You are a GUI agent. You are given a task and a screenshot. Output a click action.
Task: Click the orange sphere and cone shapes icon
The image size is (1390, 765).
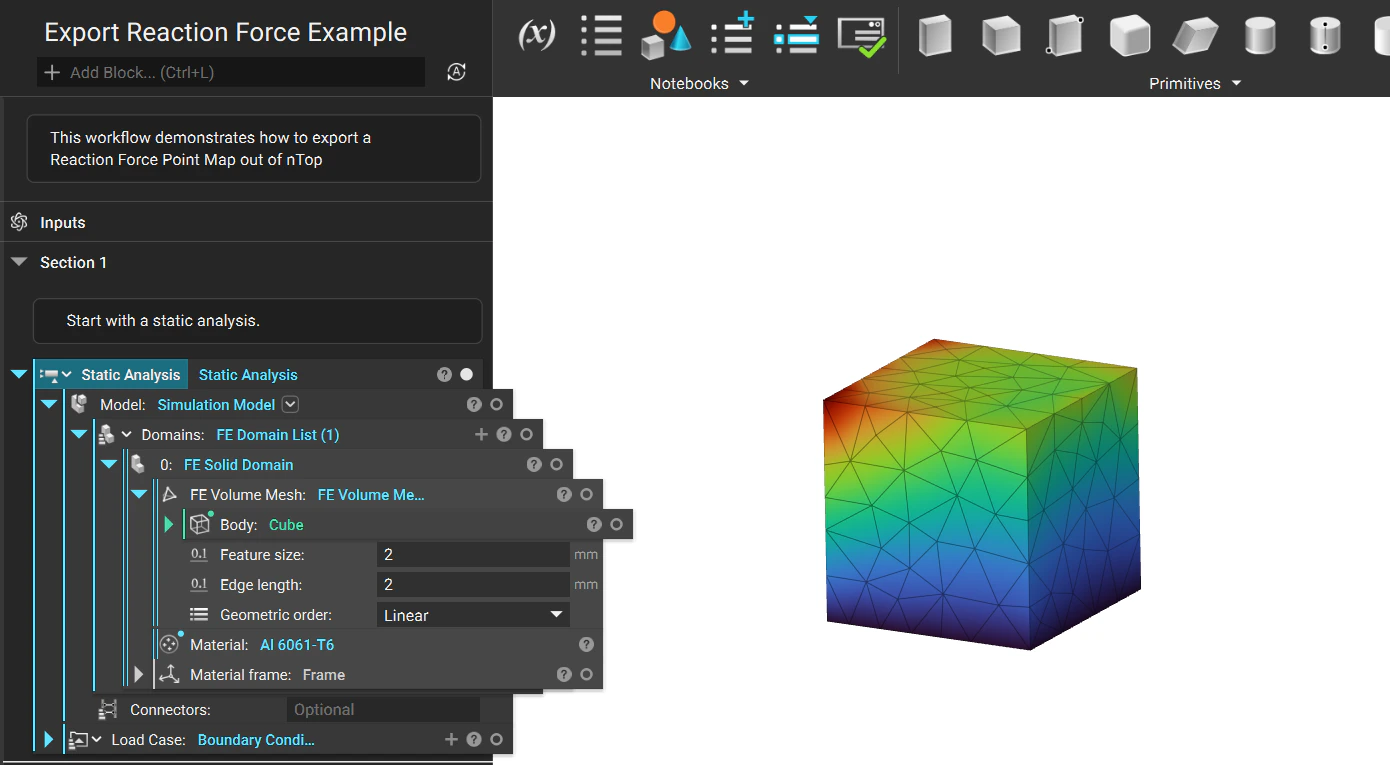click(667, 35)
